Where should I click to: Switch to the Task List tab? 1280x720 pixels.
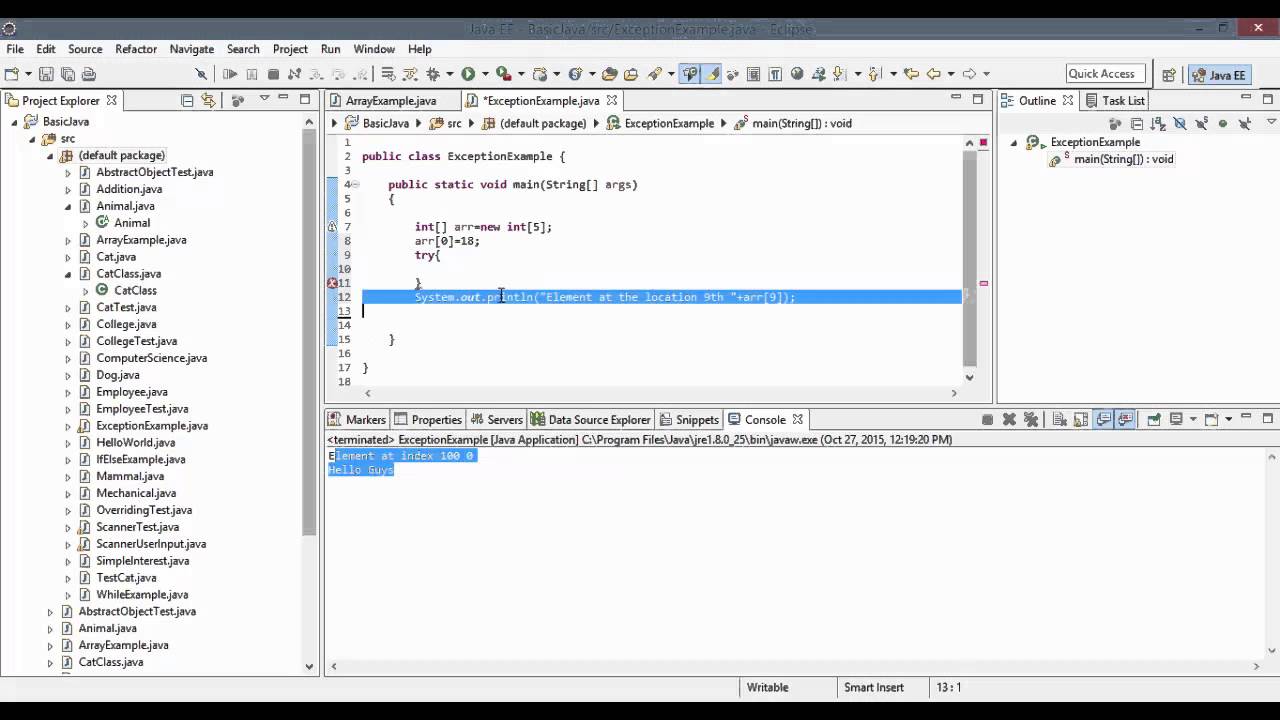point(1115,101)
